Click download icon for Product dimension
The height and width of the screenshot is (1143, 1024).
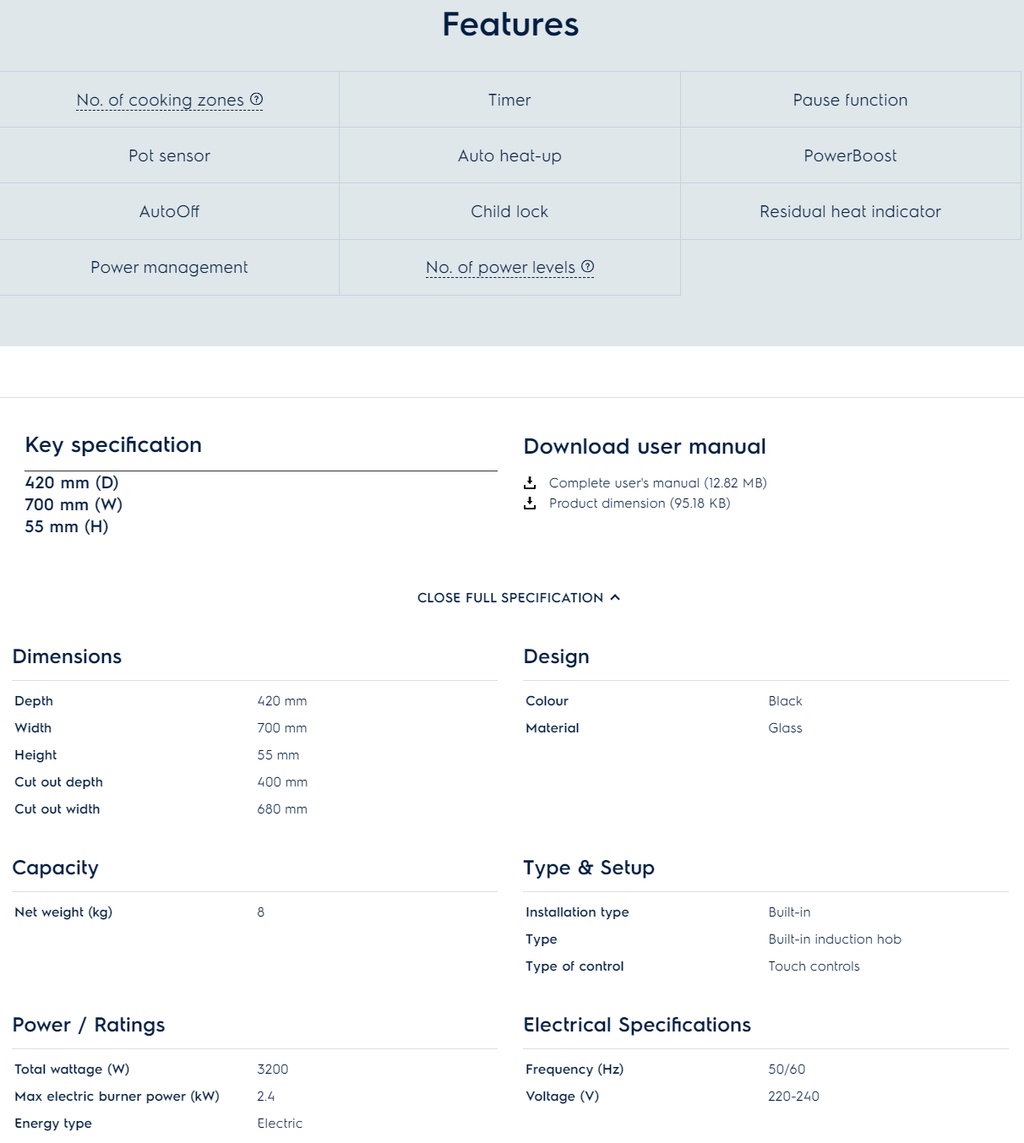pyautogui.click(x=530, y=503)
